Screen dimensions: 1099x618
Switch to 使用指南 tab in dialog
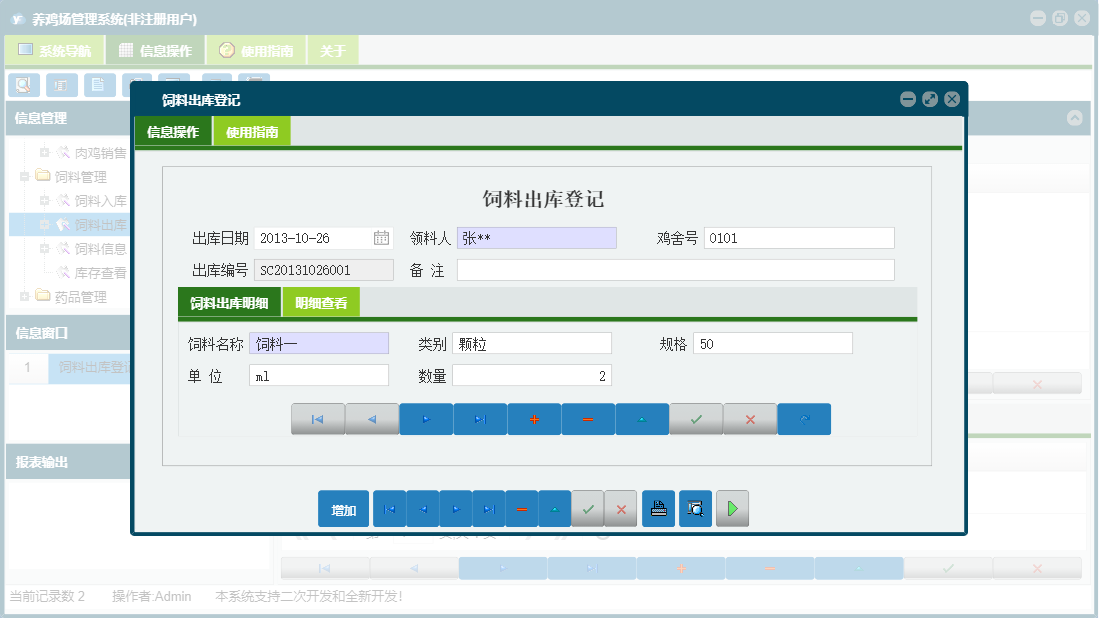(x=252, y=132)
